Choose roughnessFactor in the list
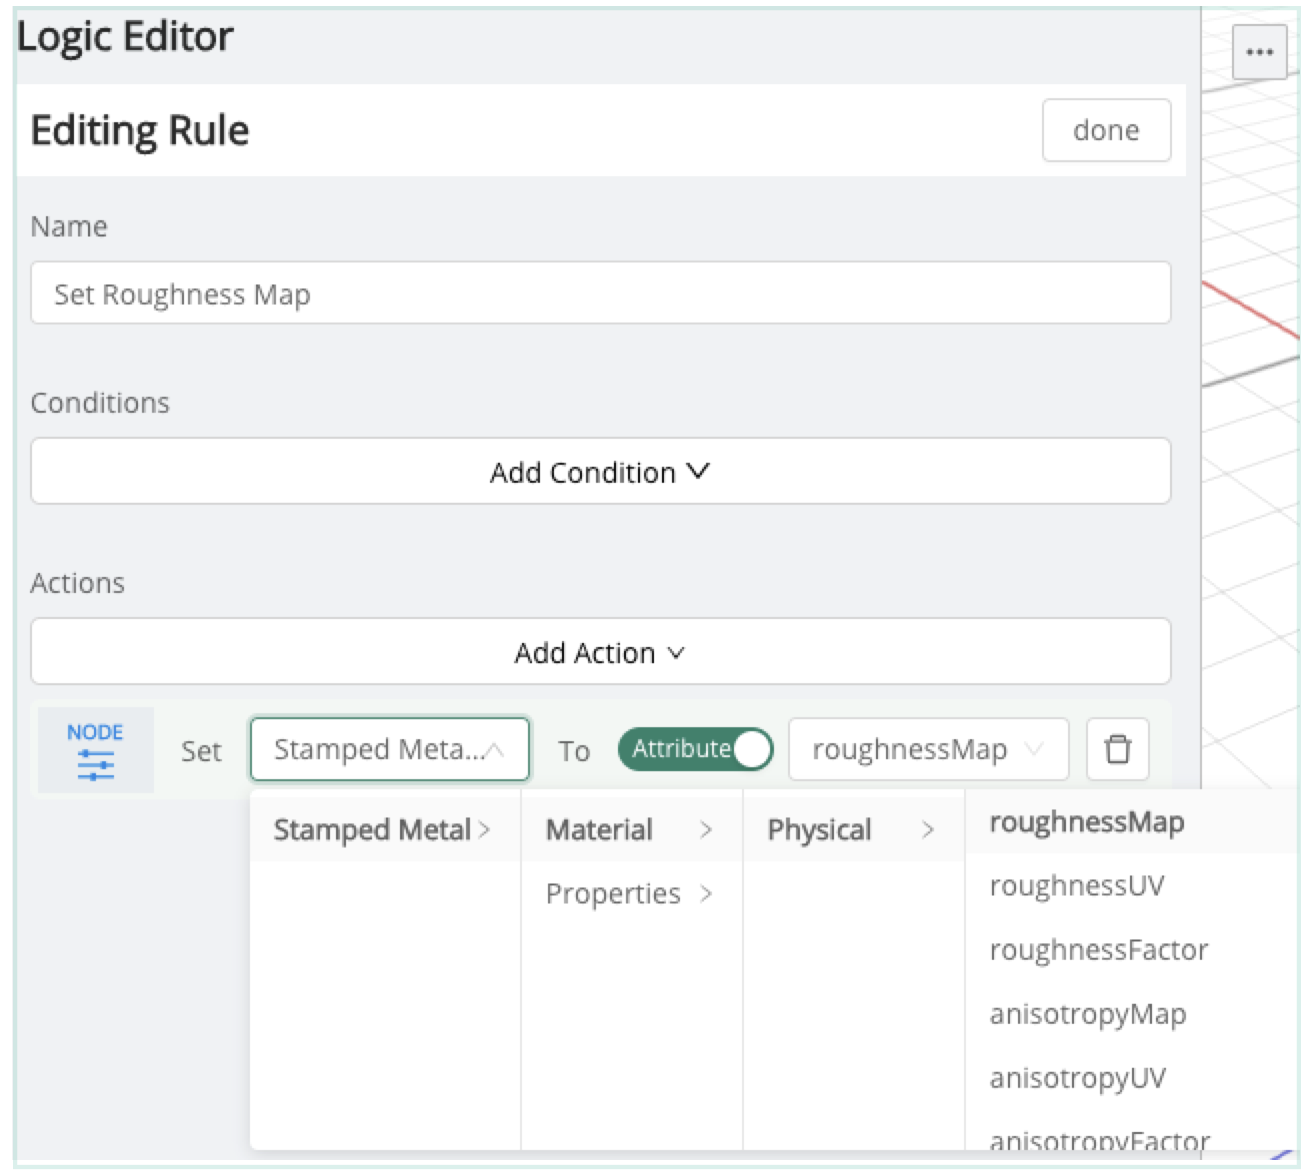The height and width of the screenshot is (1174, 1308). click(x=1098, y=950)
